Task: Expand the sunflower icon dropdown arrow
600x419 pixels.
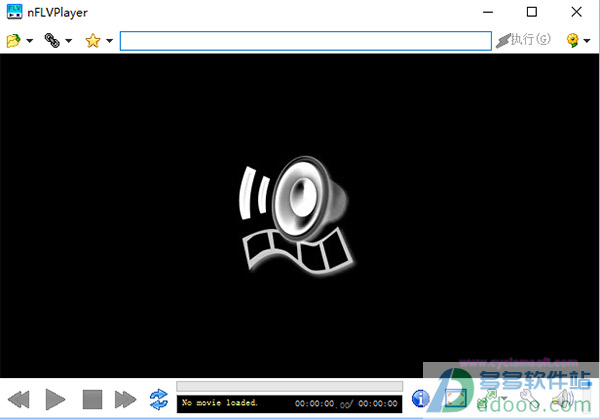Action: coord(587,41)
